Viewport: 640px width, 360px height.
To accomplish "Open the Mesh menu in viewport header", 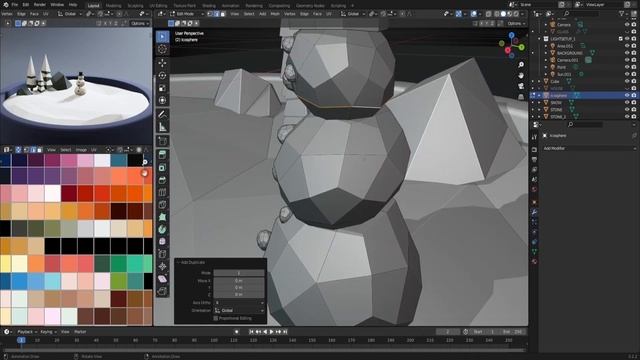I will [x=275, y=14].
